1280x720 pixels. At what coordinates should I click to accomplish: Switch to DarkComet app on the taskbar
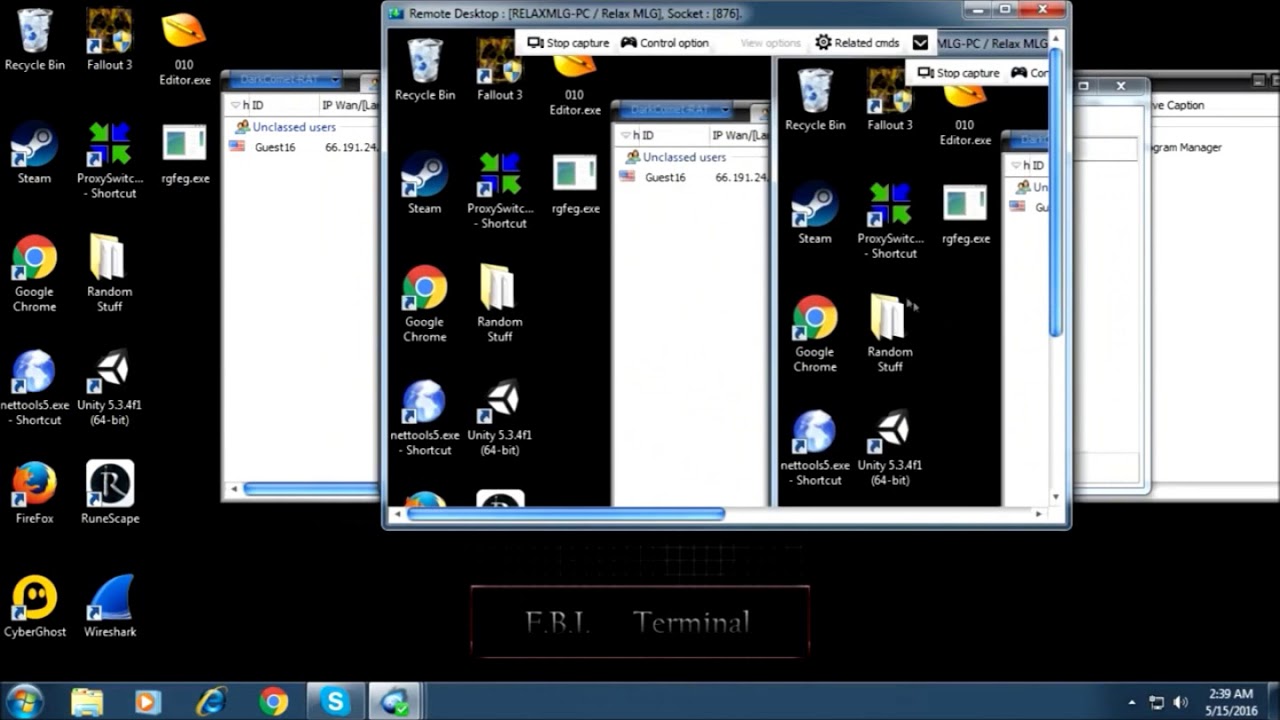pyautogui.click(x=397, y=702)
